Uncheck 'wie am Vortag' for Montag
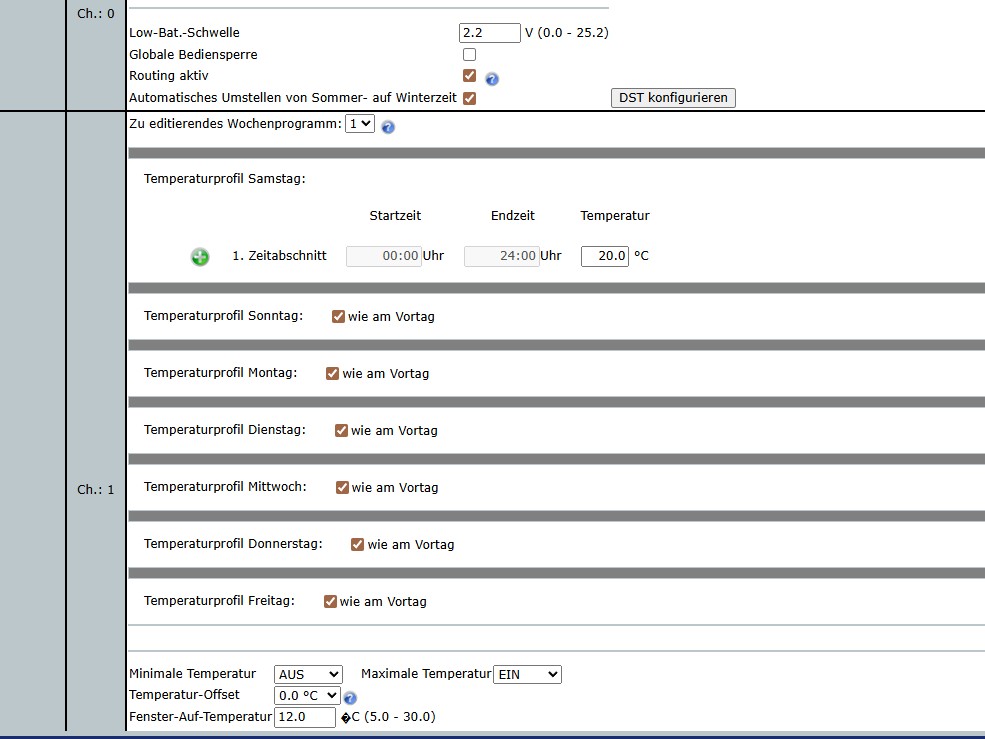The image size is (985, 739). (x=332, y=373)
